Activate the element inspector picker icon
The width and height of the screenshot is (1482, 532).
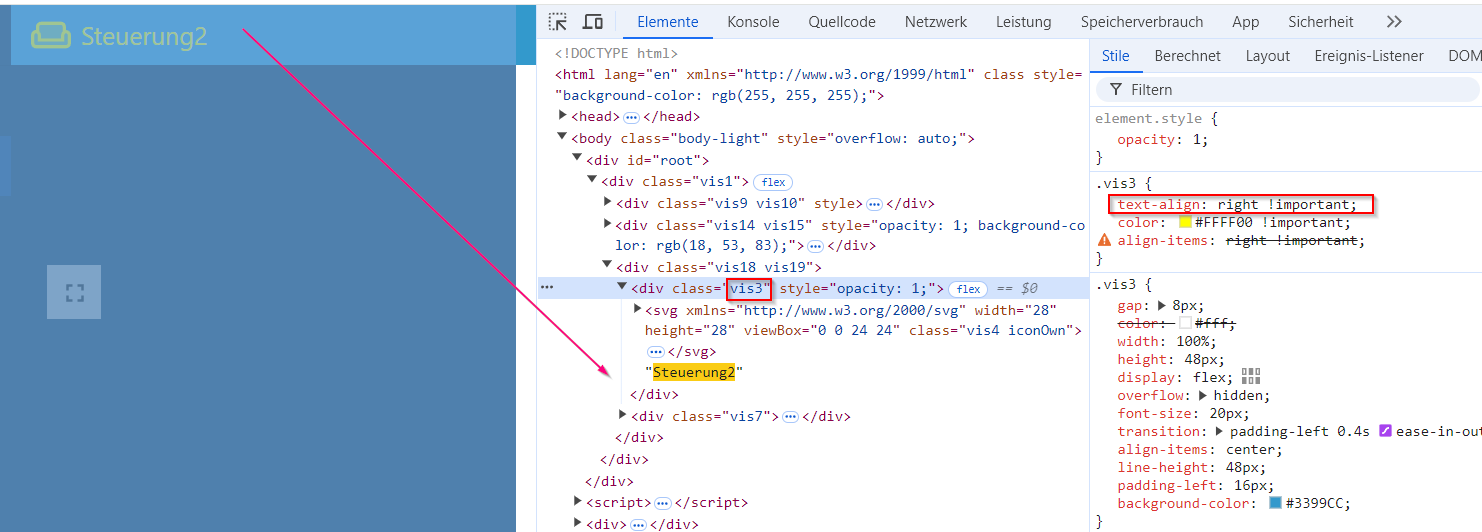(x=558, y=22)
